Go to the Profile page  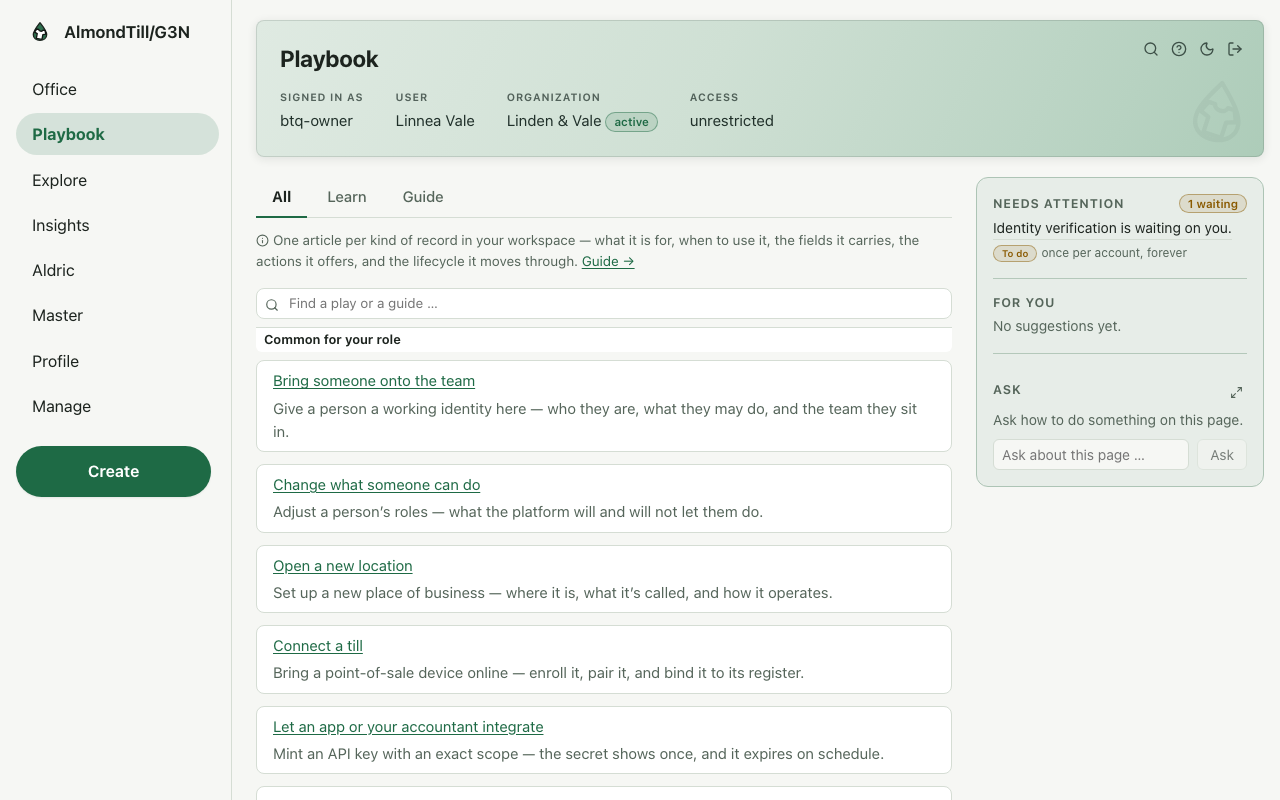pyautogui.click(x=117, y=361)
